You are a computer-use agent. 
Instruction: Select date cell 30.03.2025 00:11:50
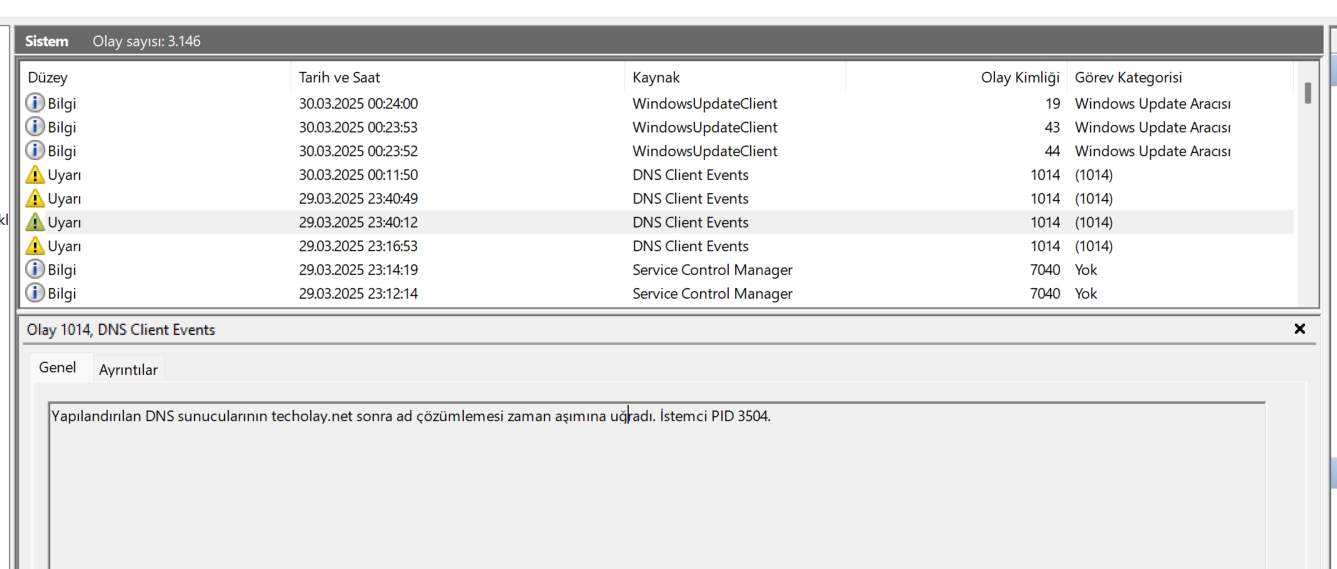click(x=358, y=175)
